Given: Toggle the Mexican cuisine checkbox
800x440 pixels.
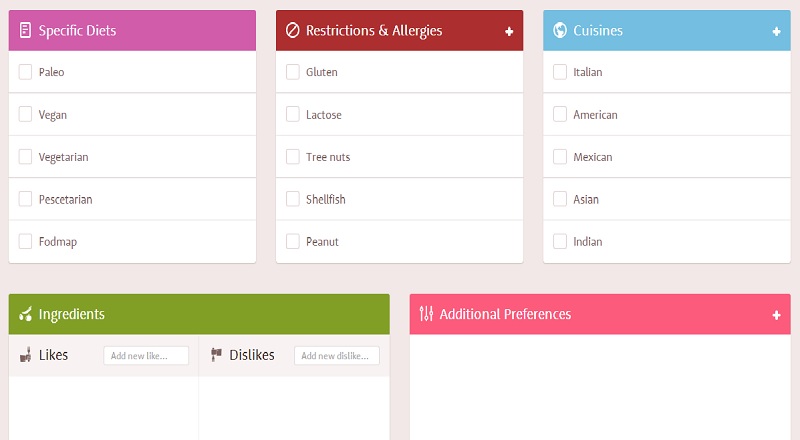Looking at the screenshot, I should (x=560, y=157).
